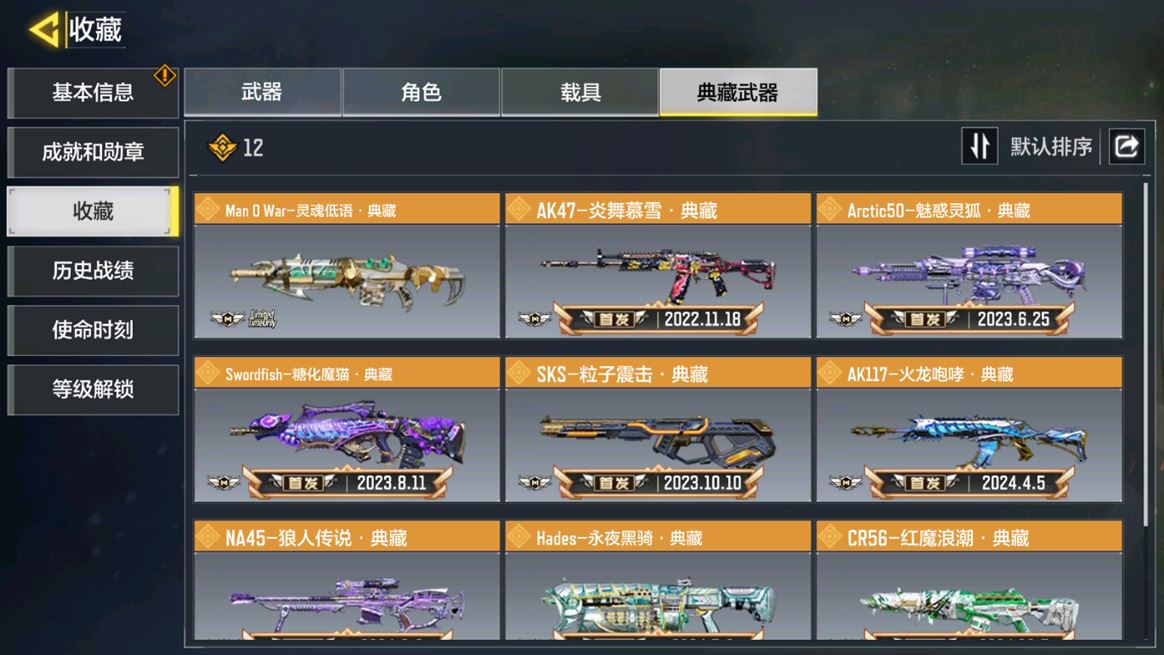Go to 使命时刻 section
The image size is (1164, 655).
click(x=93, y=330)
